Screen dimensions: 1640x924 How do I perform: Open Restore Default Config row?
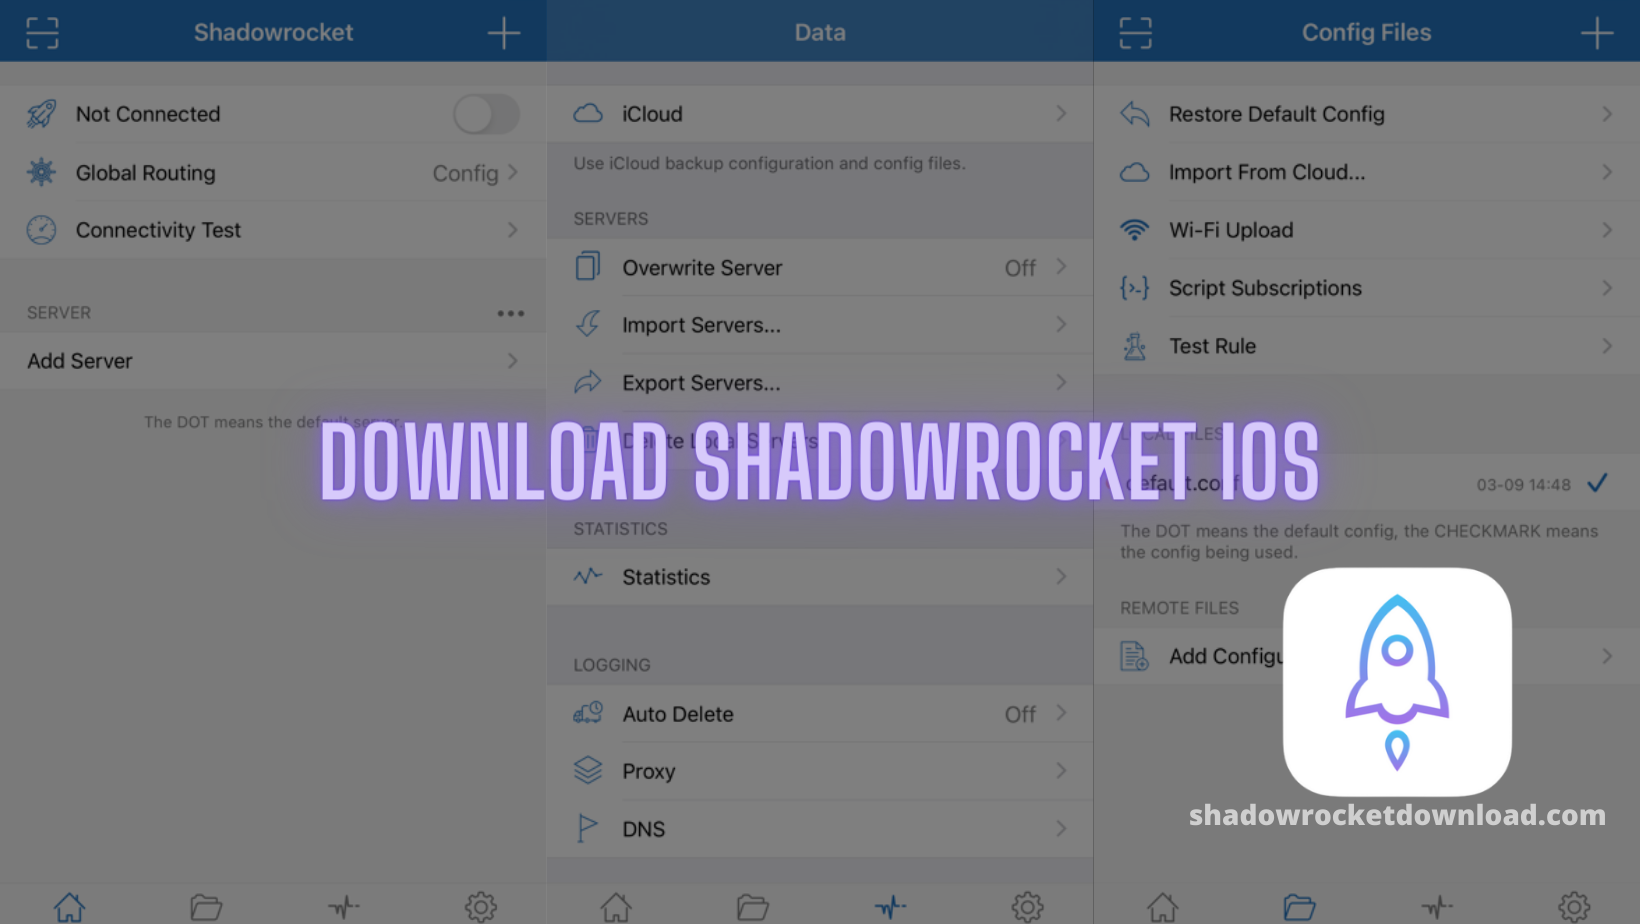pyautogui.click(x=1367, y=114)
